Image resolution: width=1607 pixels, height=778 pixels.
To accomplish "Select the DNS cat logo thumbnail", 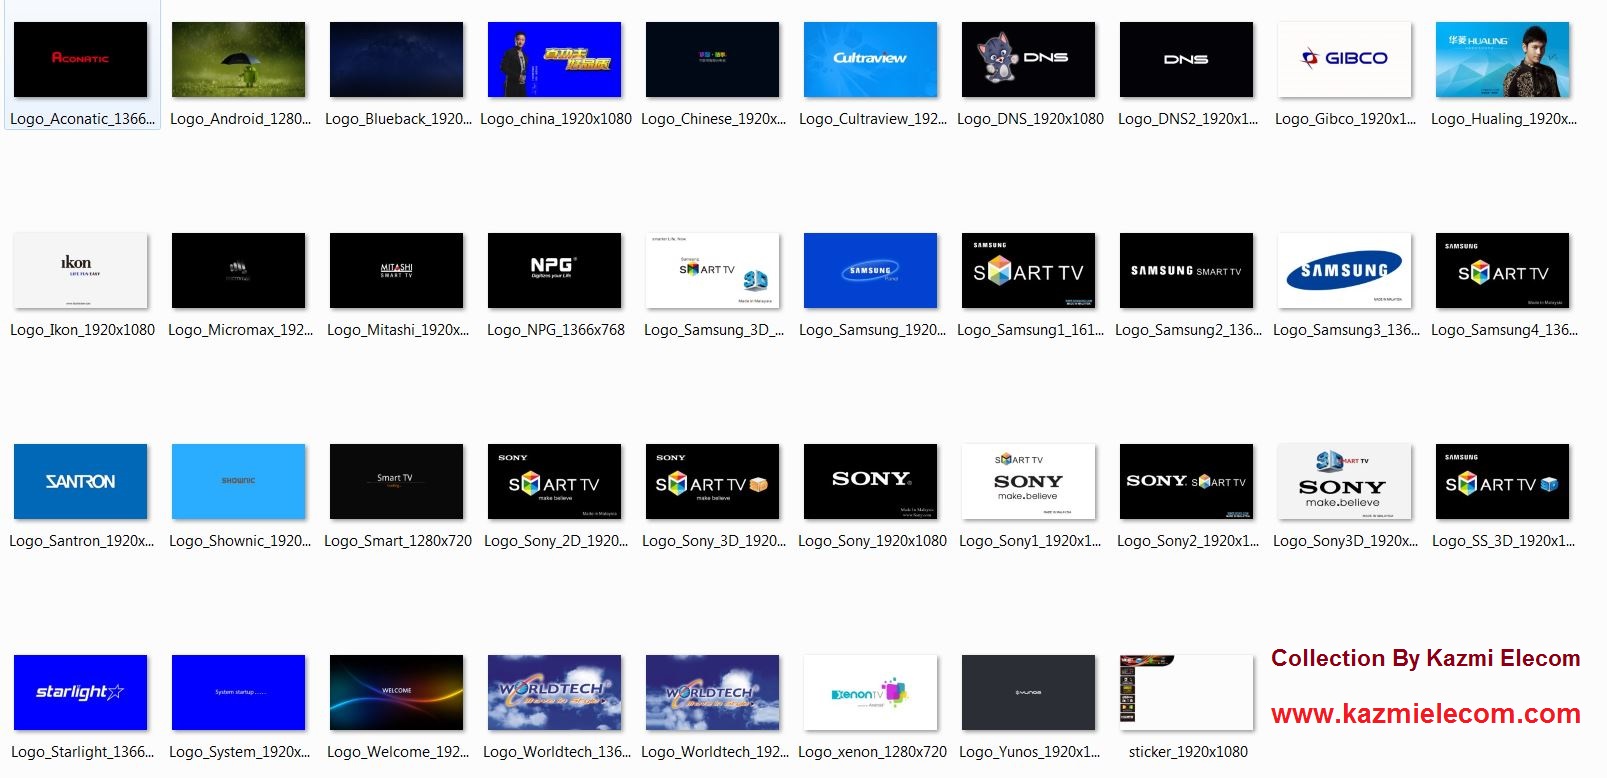I will click(1028, 60).
